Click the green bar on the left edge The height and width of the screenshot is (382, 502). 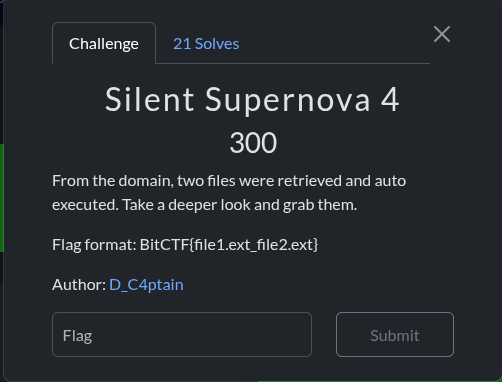[2, 198]
